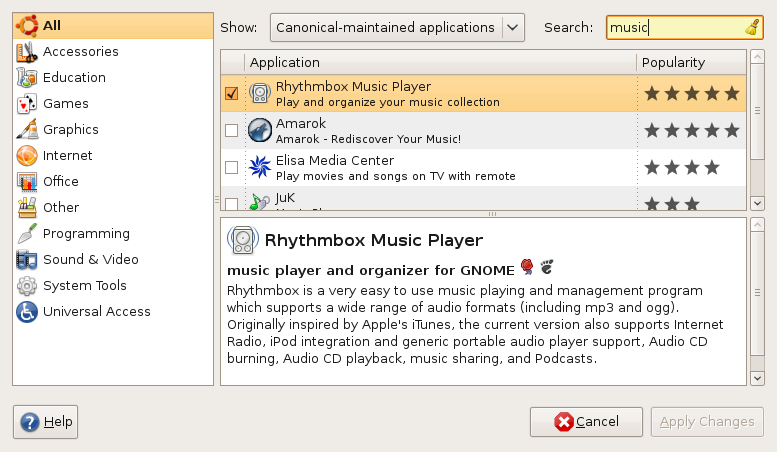777x452 pixels.
Task: Select the Universal Access category
Action: point(112,312)
